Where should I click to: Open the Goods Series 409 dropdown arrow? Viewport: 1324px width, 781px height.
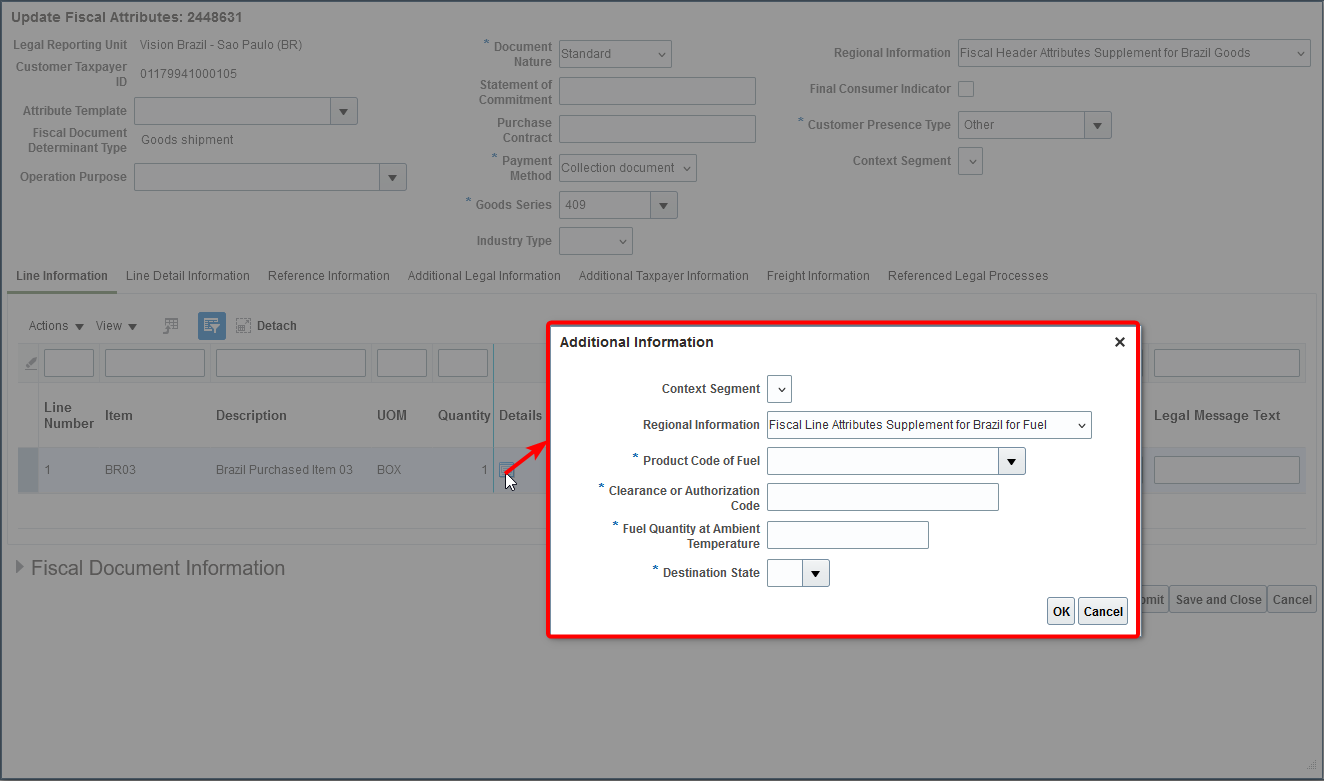coord(664,205)
